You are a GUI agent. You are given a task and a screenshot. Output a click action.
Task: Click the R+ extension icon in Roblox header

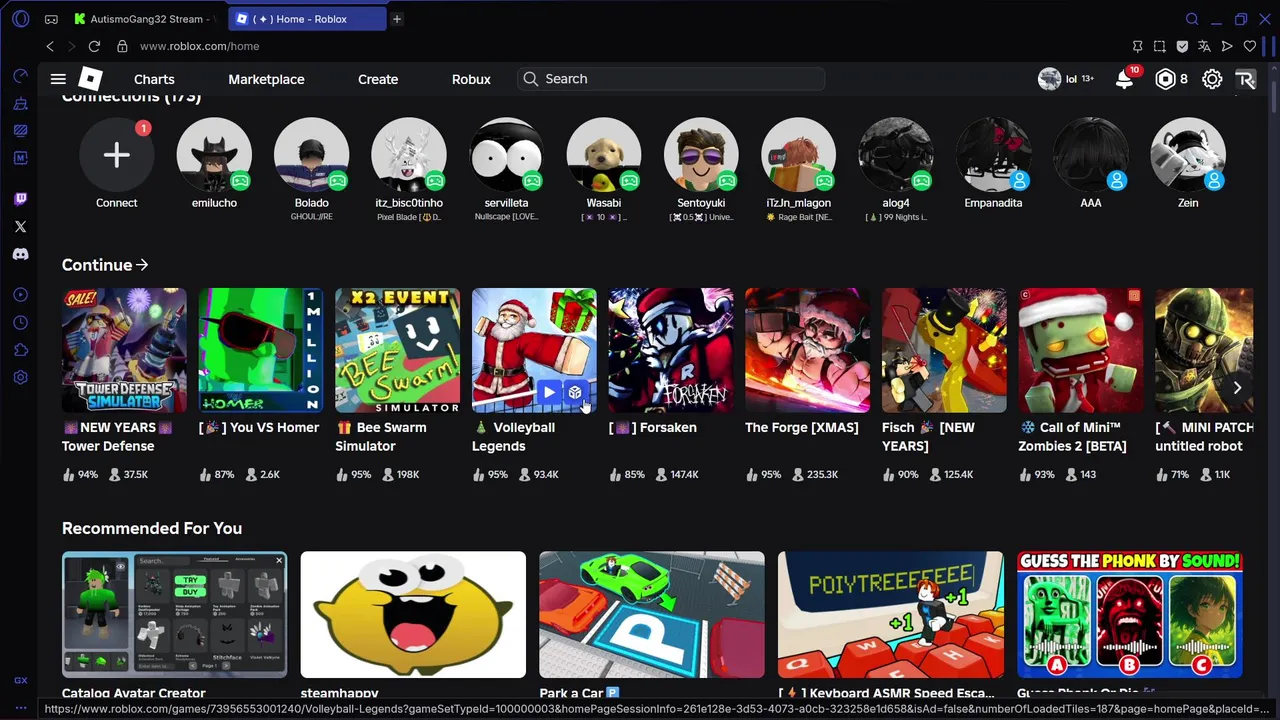(x=1245, y=79)
